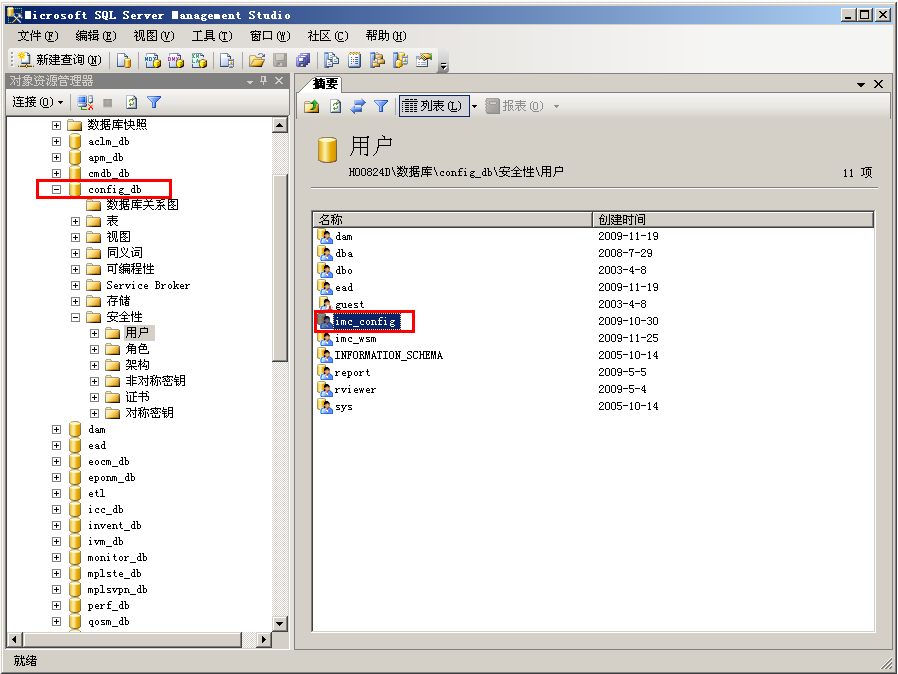Open the main toolbar options overflow arrow

443,64
